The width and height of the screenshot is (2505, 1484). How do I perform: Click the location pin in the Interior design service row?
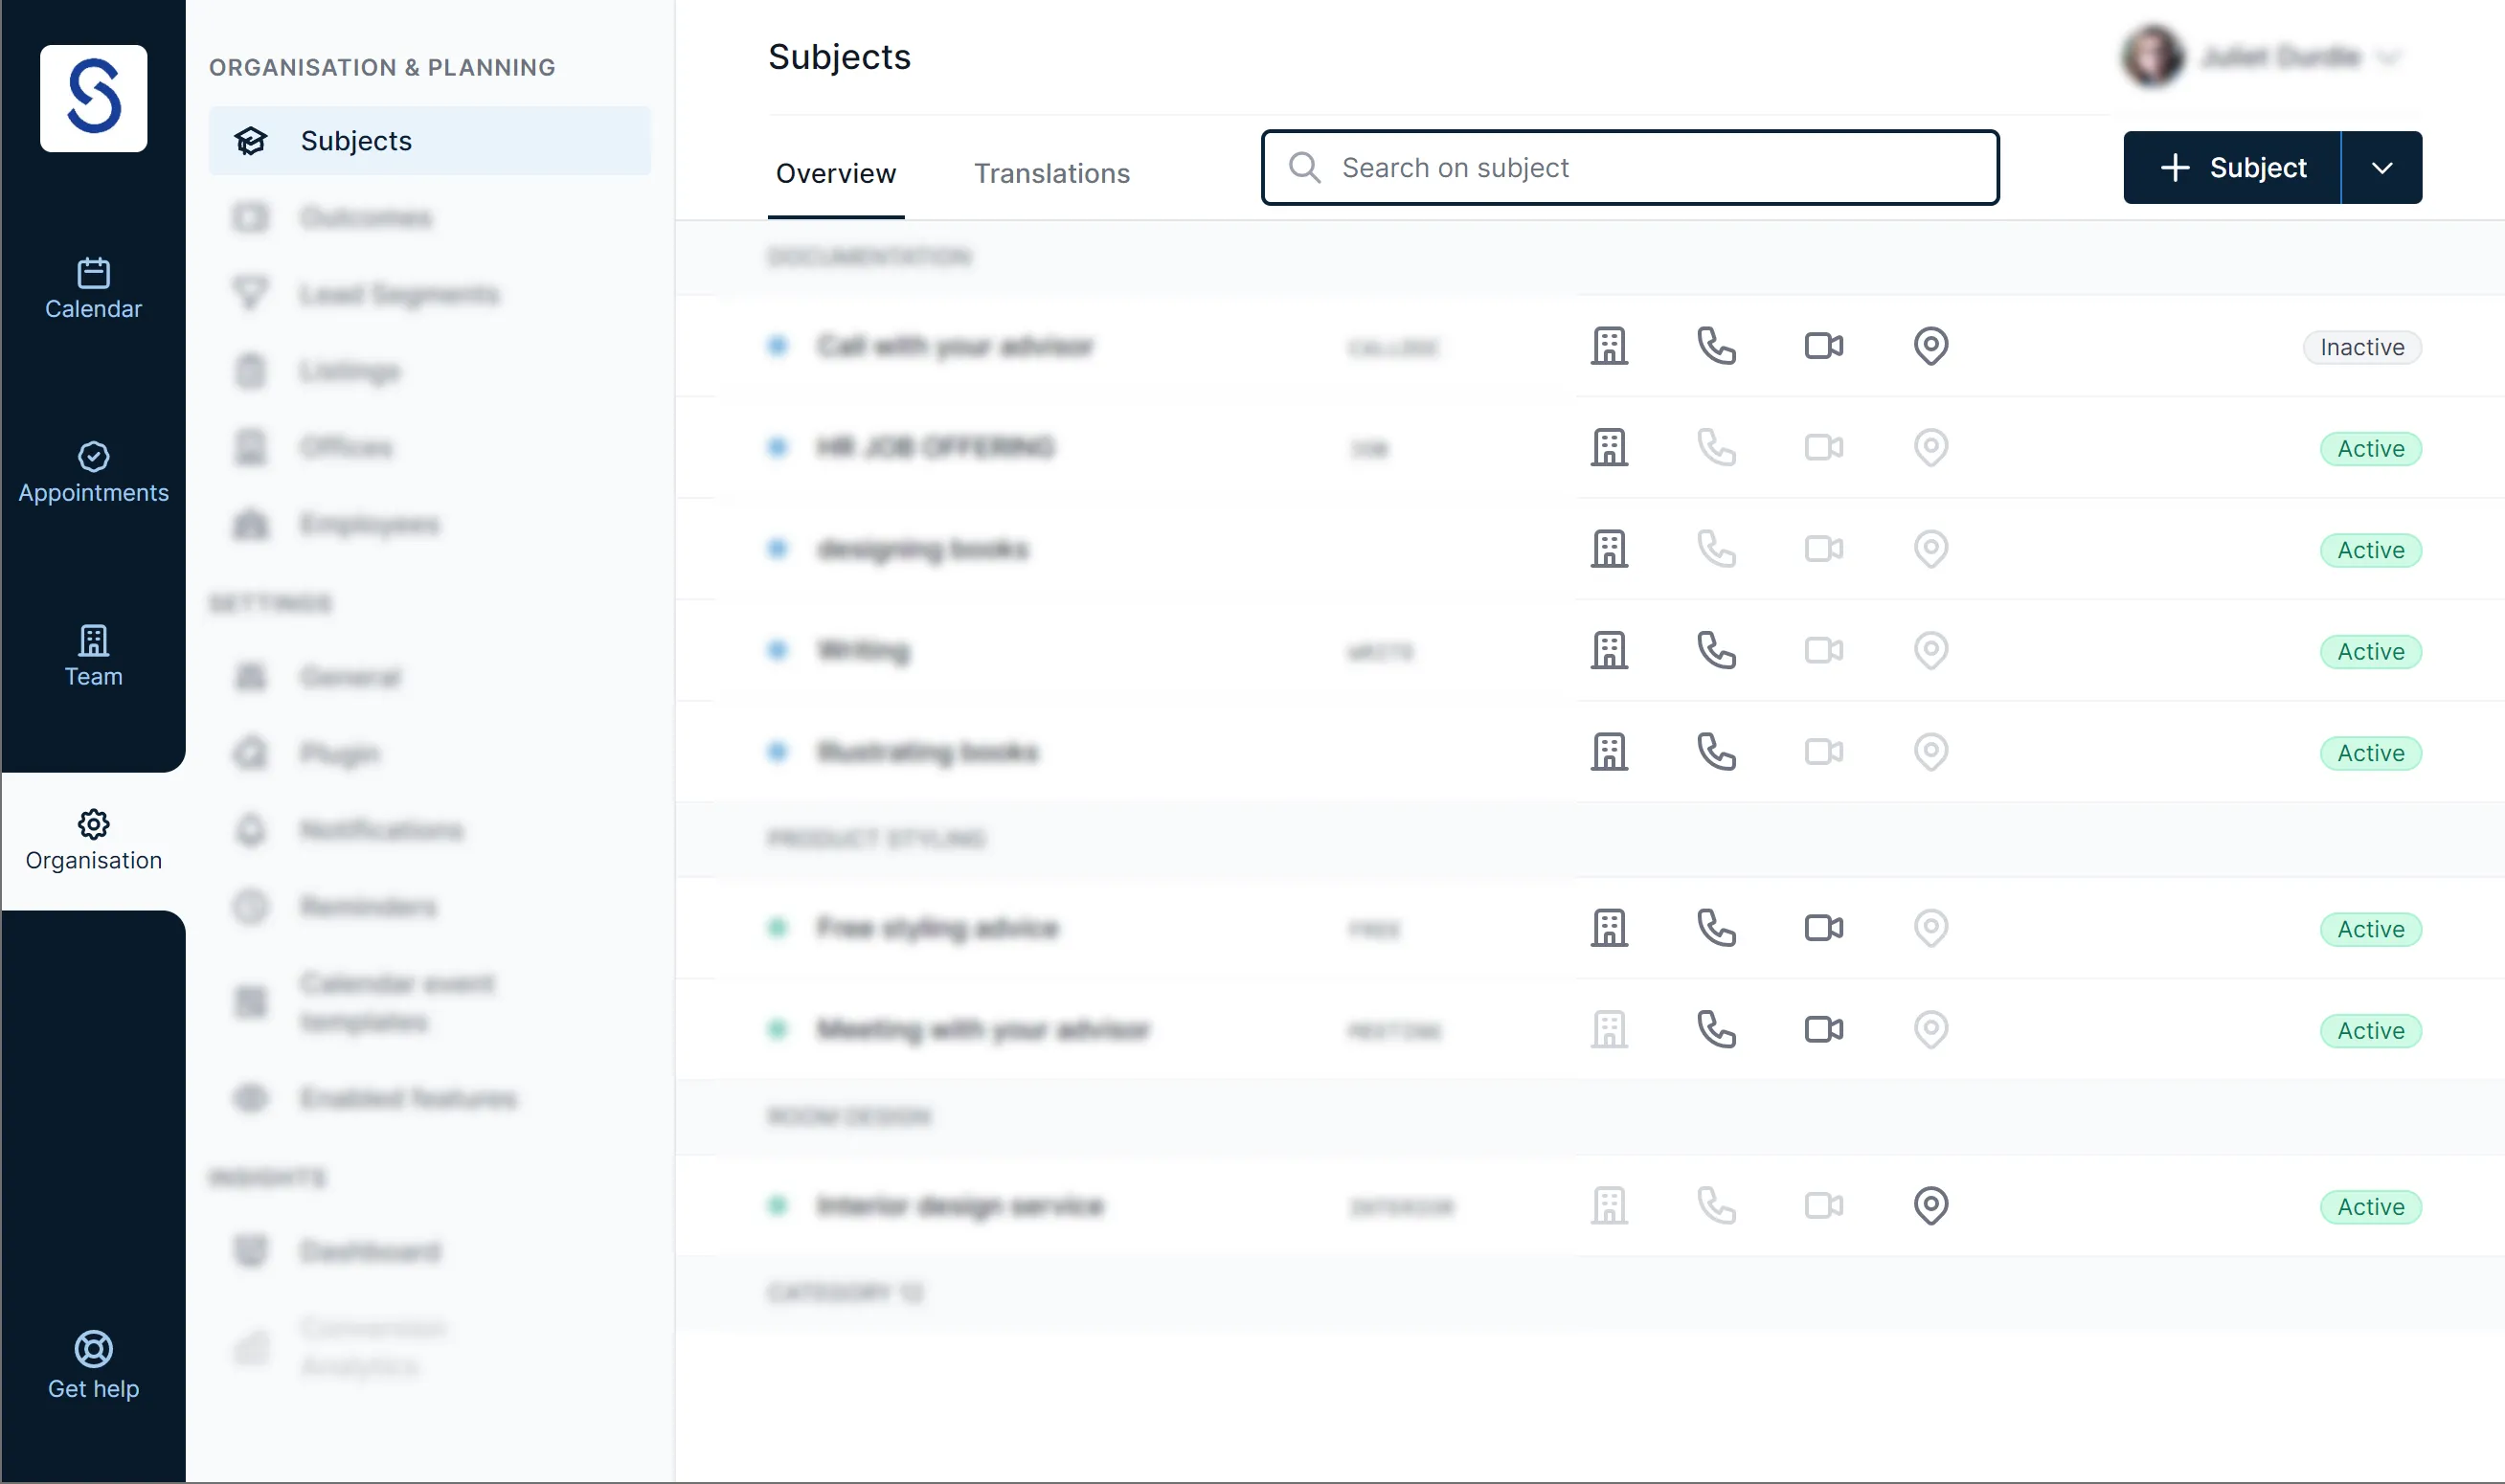coord(1930,1206)
